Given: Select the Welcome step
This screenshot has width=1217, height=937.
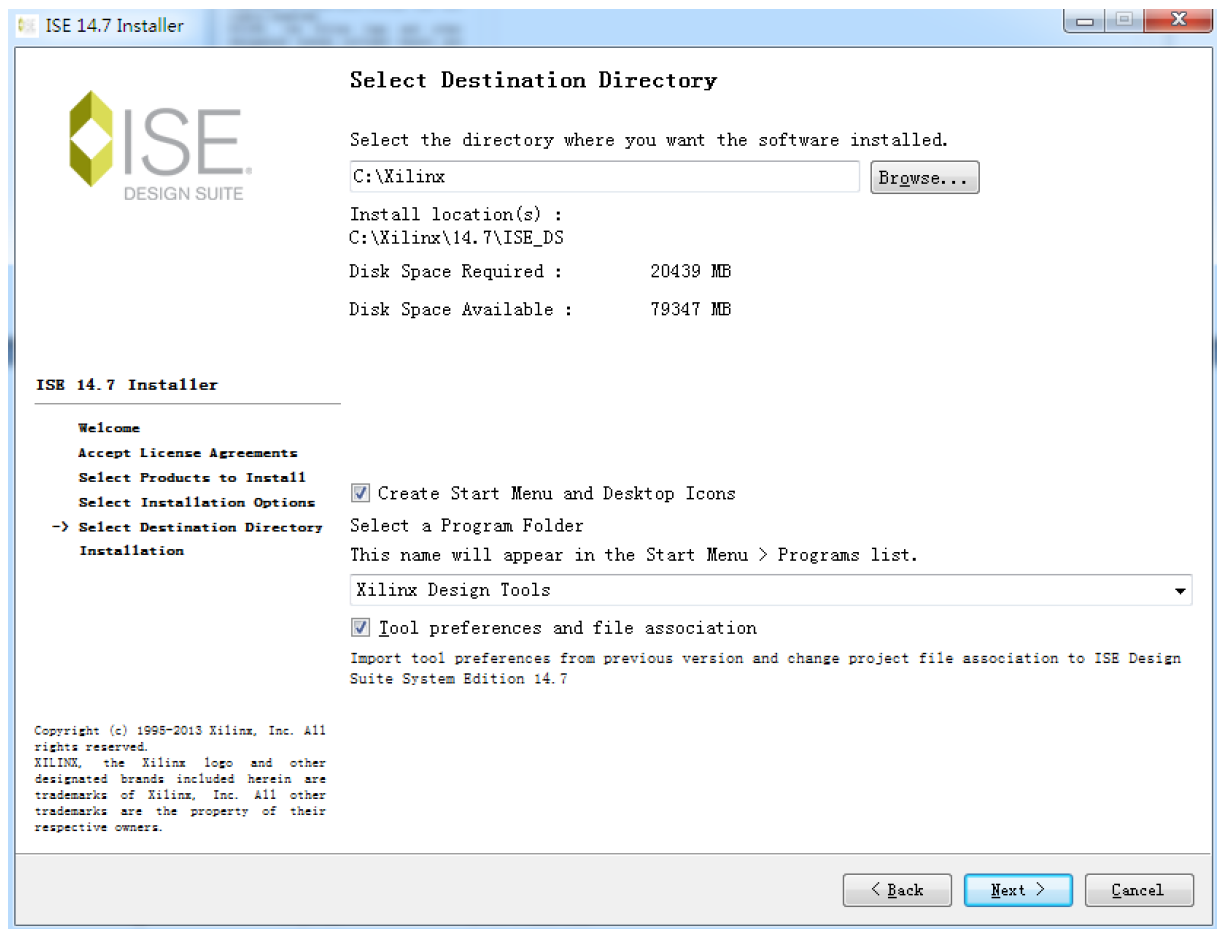Looking at the screenshot, I should click(108, 428).
